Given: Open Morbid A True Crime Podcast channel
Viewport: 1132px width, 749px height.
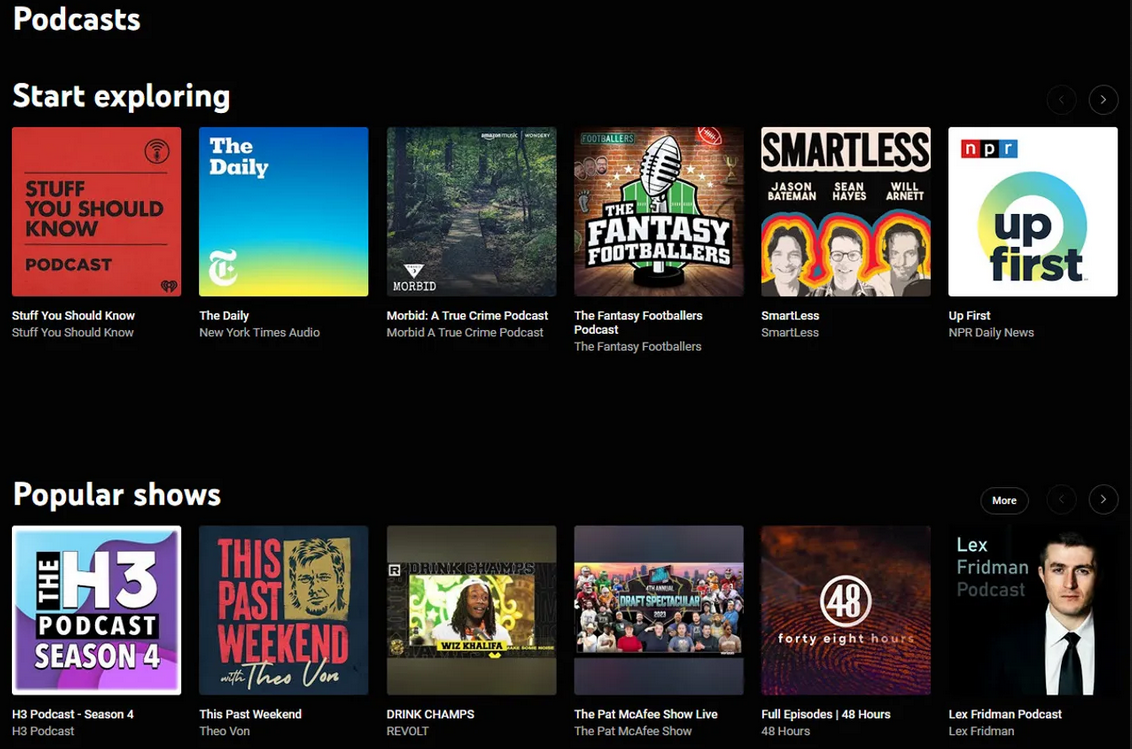Looking at the screenshot, I should click(465, 332).
